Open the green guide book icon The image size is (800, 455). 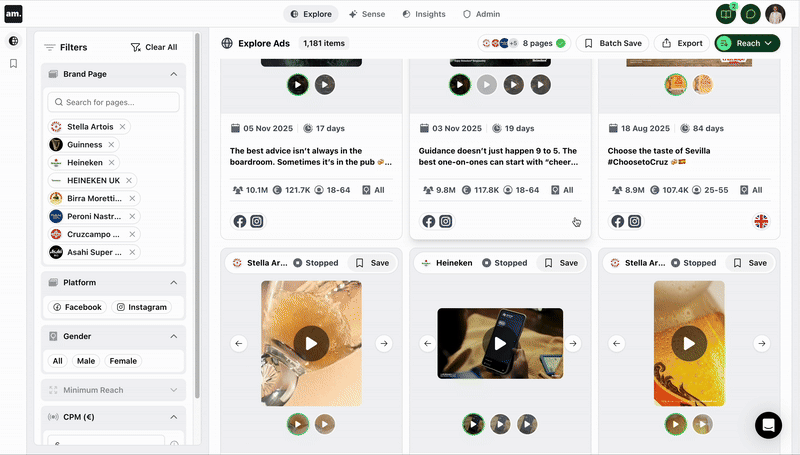pos(725,14)
